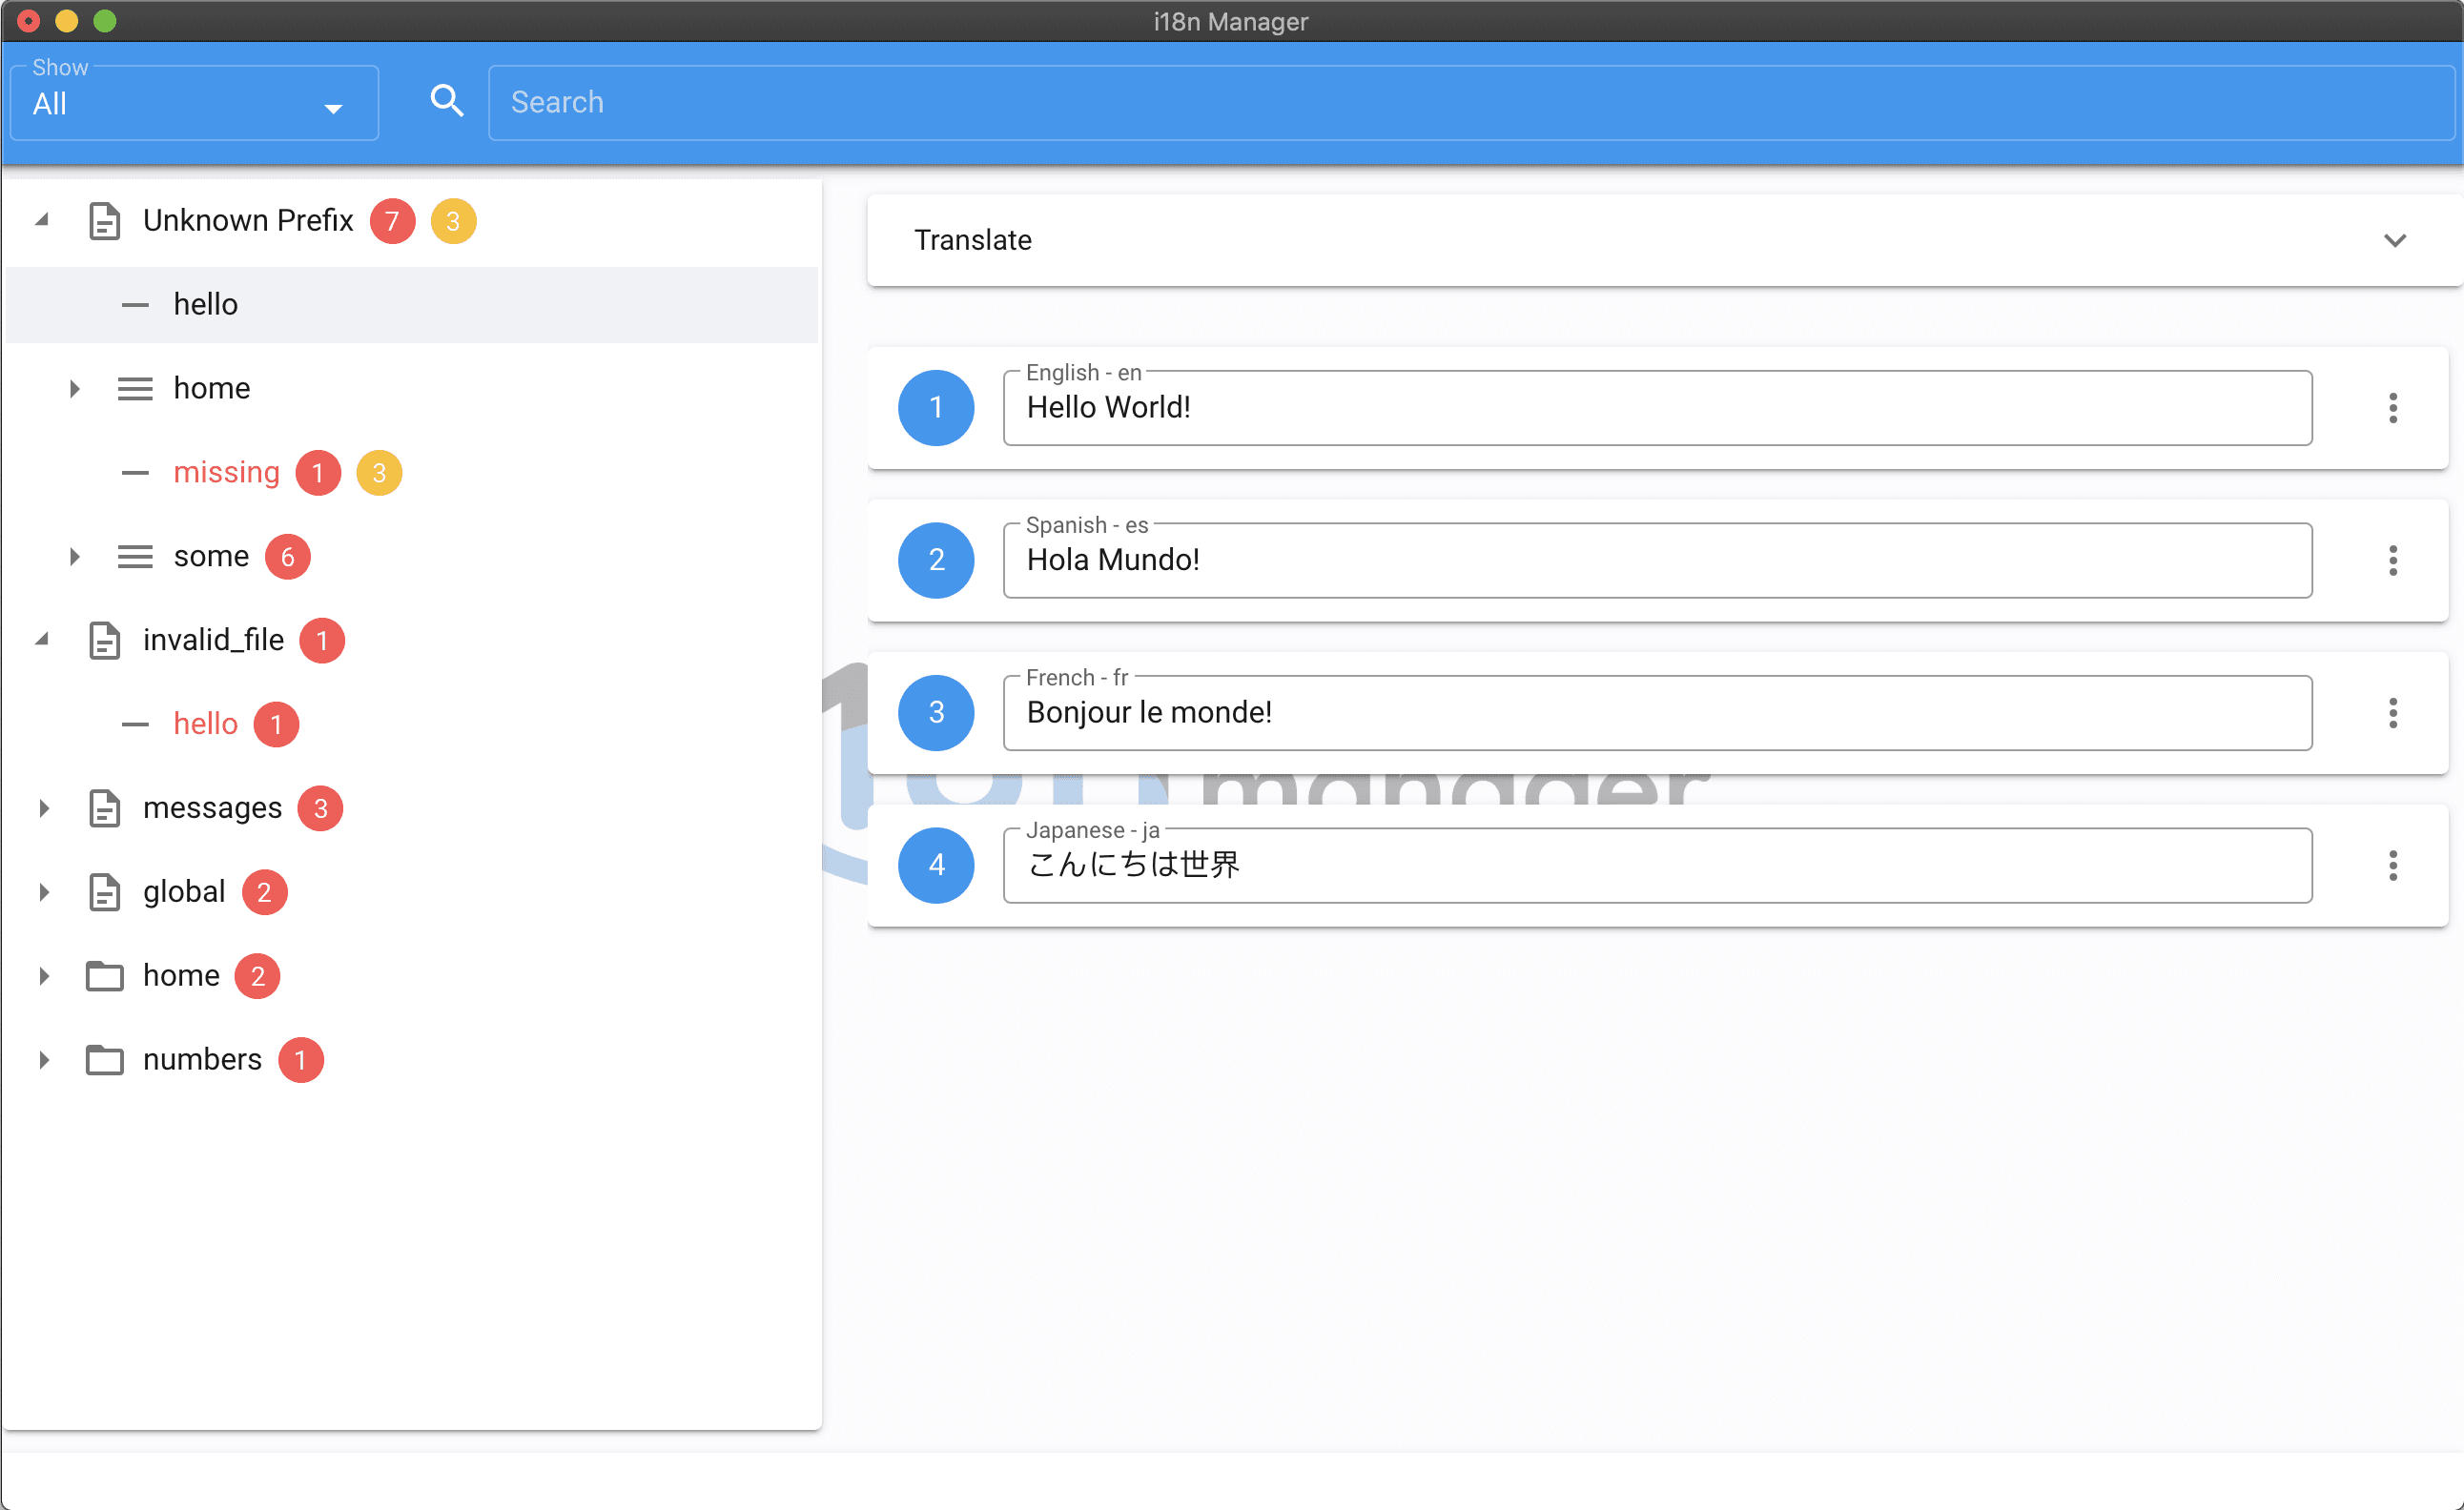Expand the some key group

(74, 556)
